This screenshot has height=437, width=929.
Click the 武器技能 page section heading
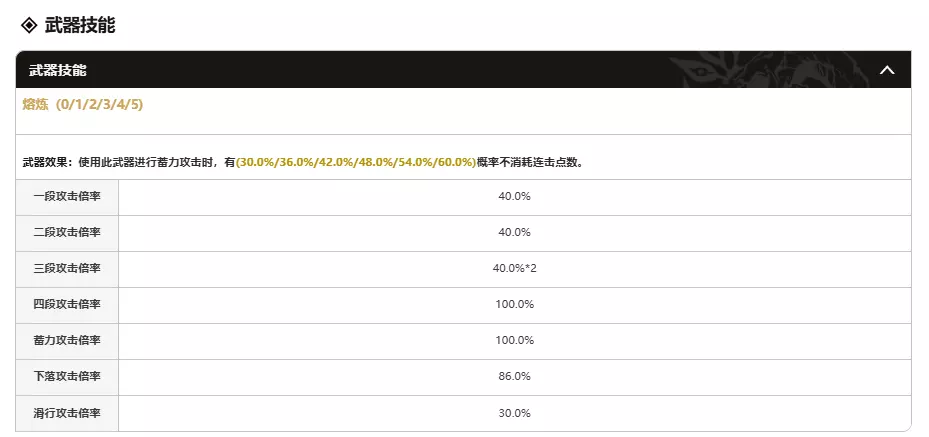80,25
